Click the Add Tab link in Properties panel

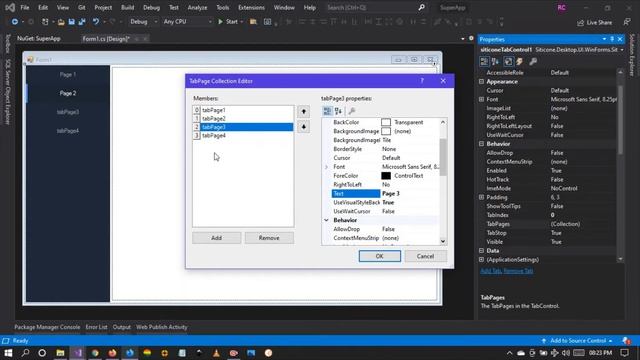491,271
